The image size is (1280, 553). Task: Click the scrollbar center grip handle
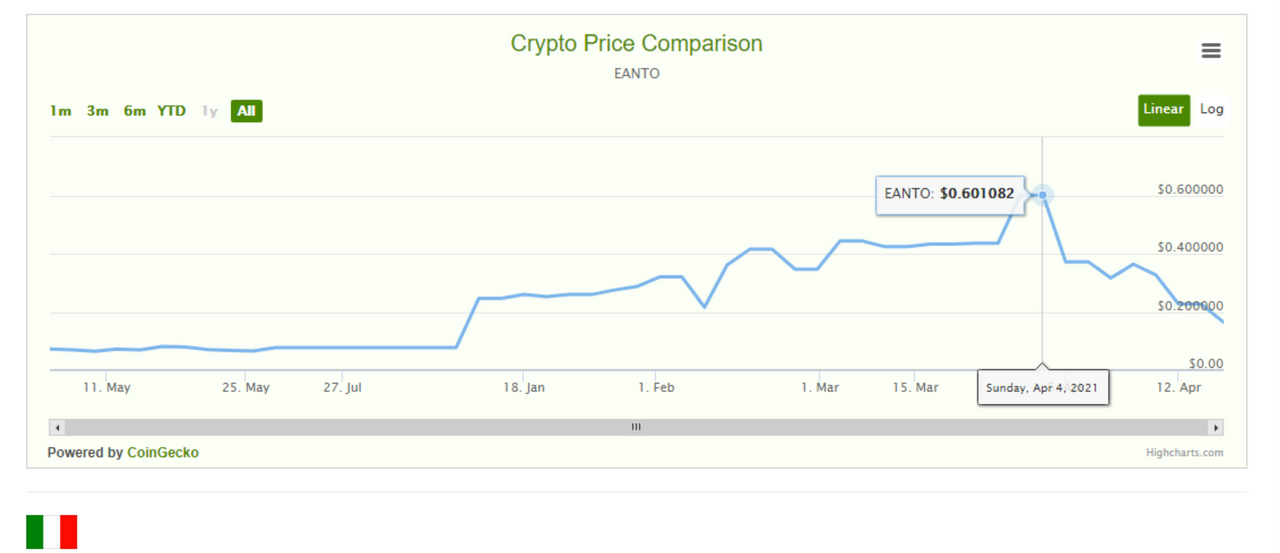point(636,427)
